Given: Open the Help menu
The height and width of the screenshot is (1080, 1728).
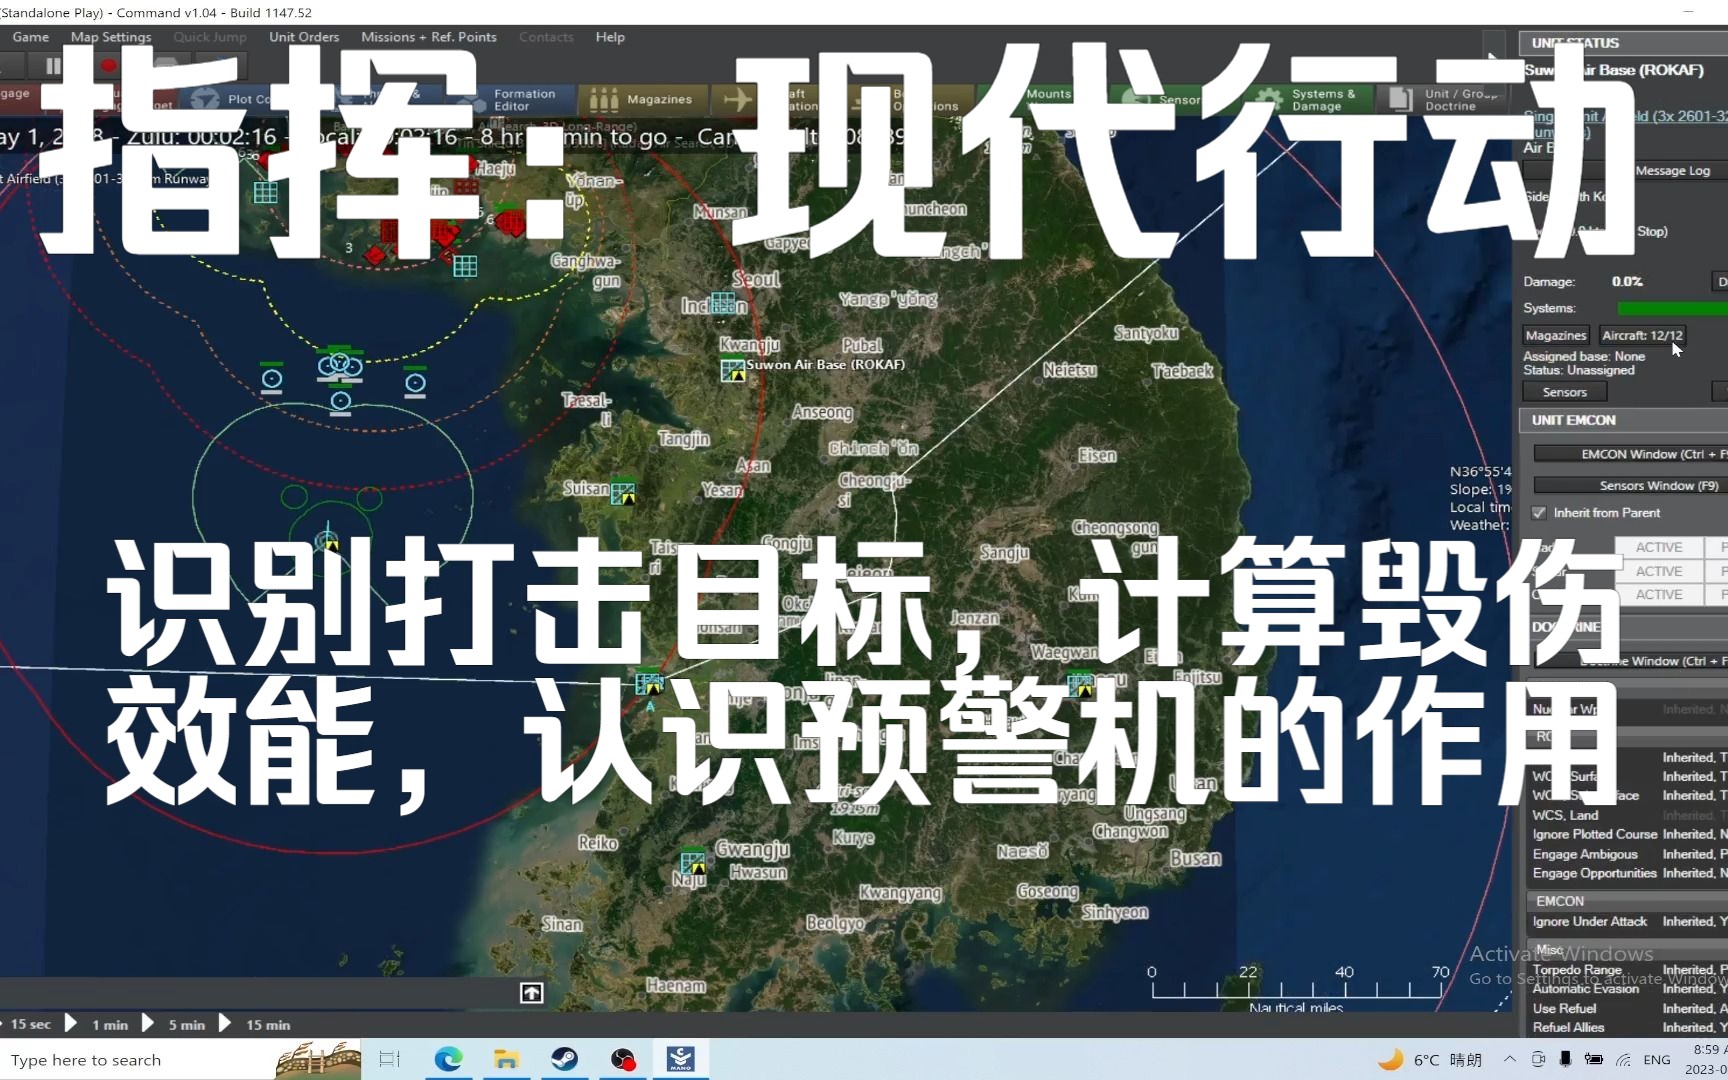Looking at the screenshot, I should [x=610, y=37].
